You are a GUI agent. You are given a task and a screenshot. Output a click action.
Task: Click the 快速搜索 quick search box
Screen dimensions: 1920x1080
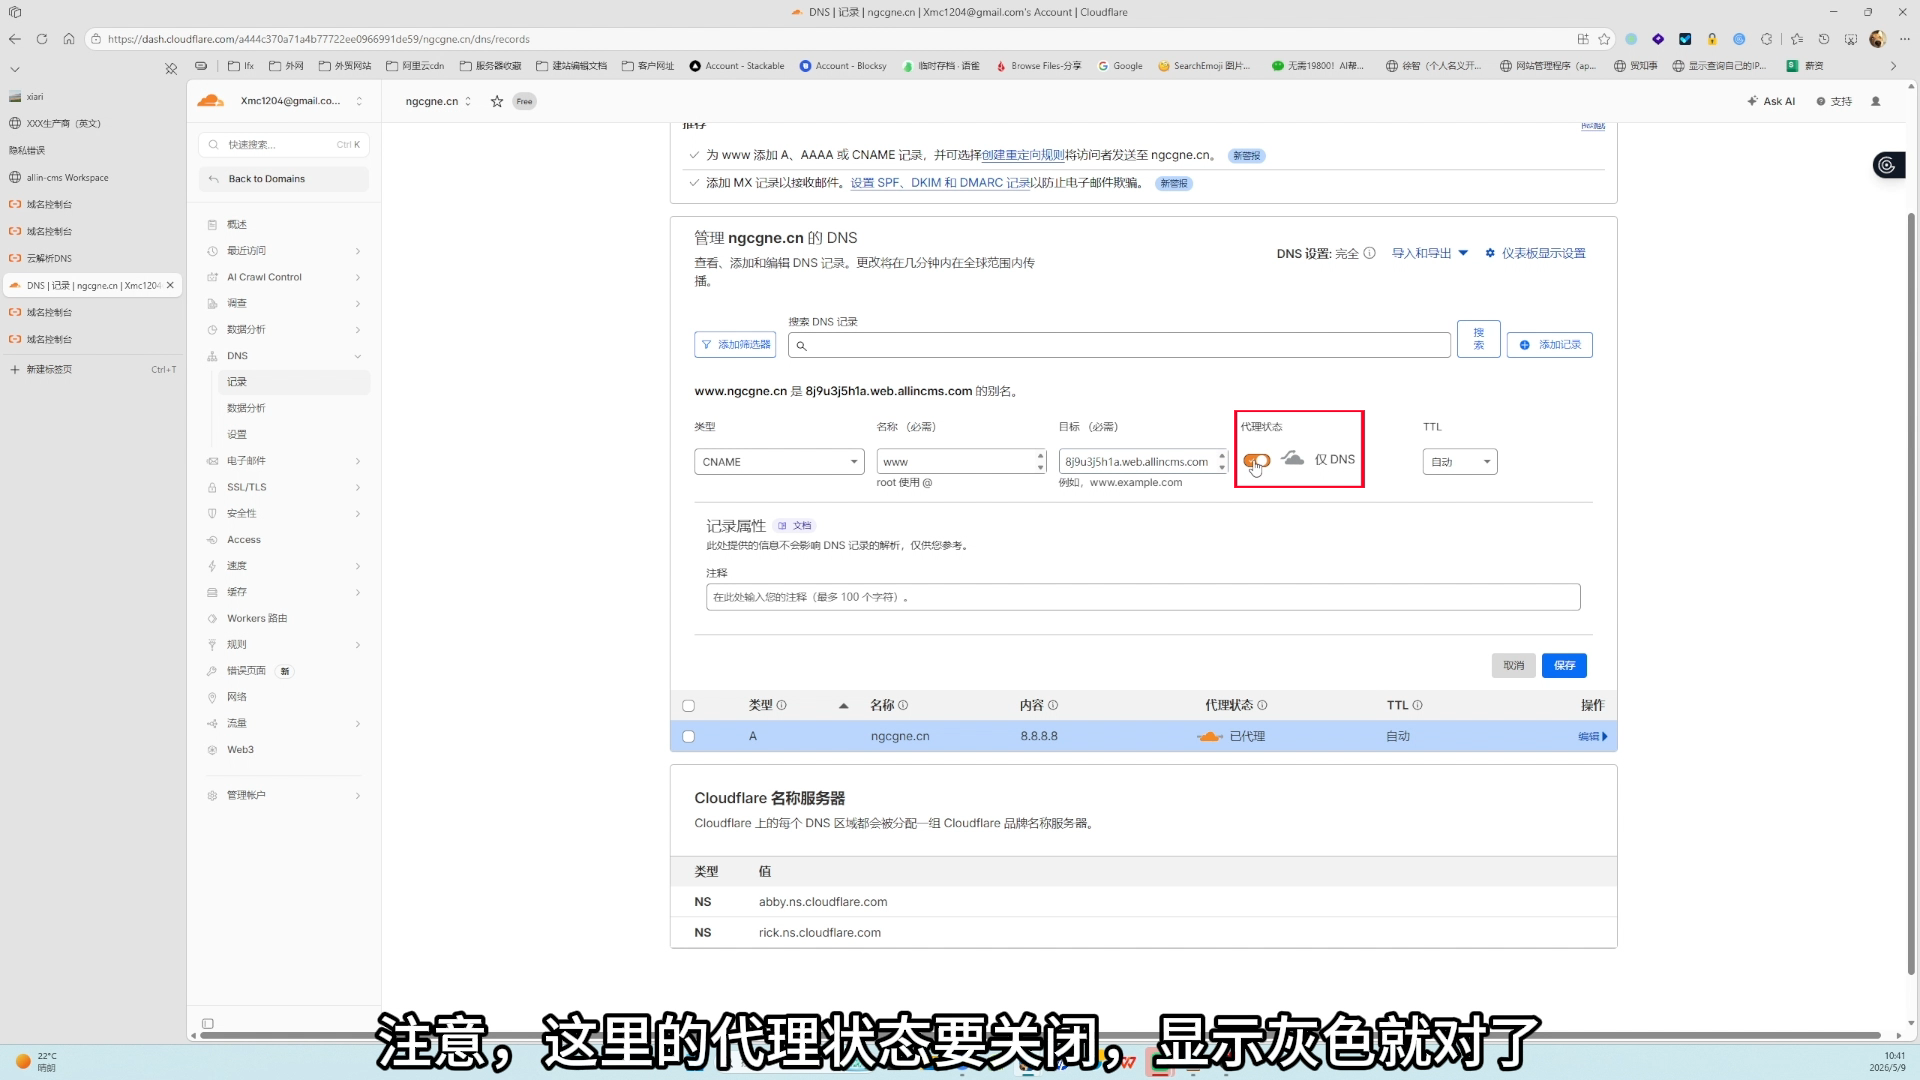tap(284, 144)
